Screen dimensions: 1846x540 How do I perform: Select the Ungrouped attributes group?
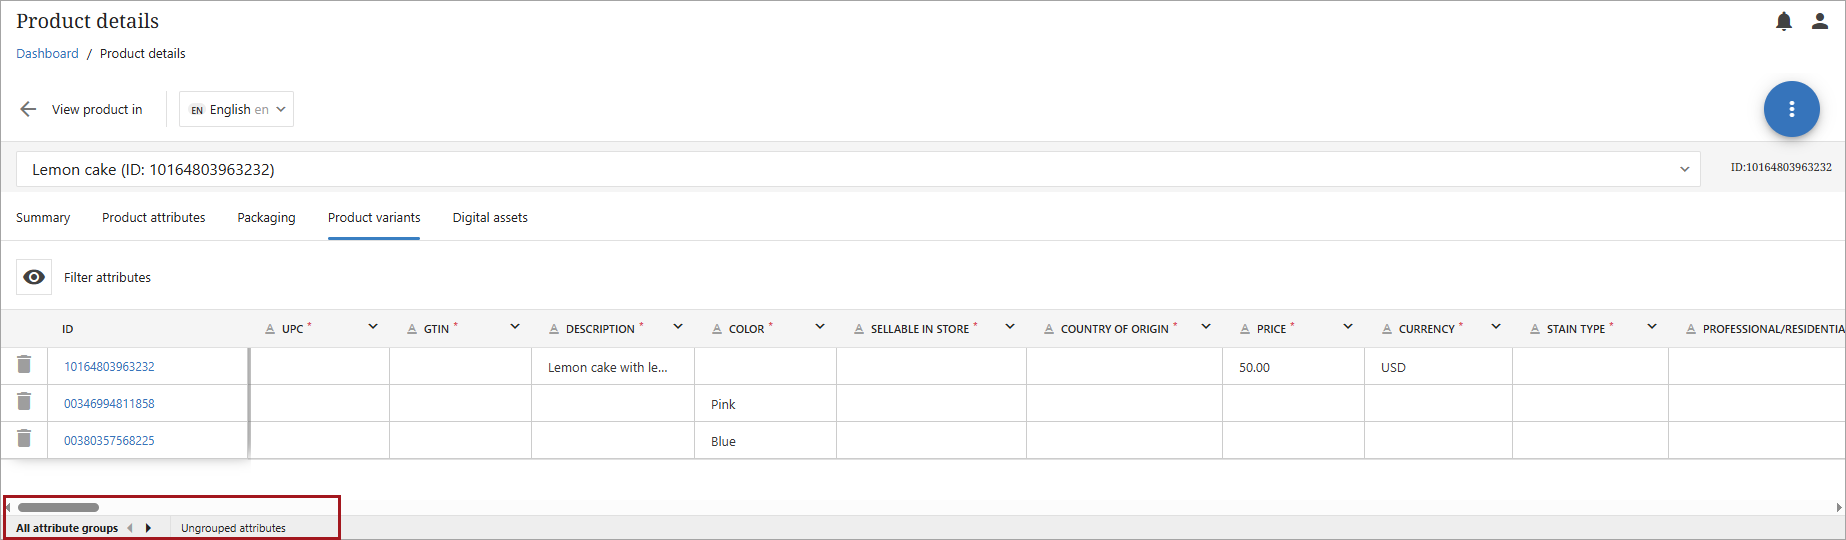click(x=233, y=528)
